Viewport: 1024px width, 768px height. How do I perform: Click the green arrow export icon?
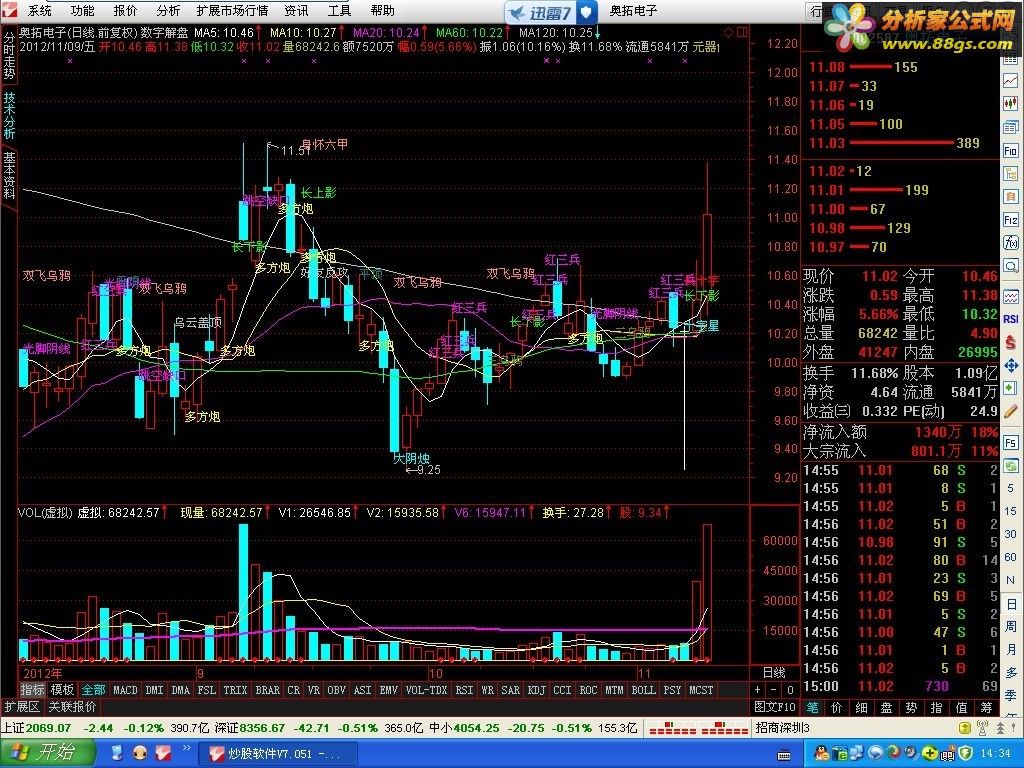pos(1010,387)
